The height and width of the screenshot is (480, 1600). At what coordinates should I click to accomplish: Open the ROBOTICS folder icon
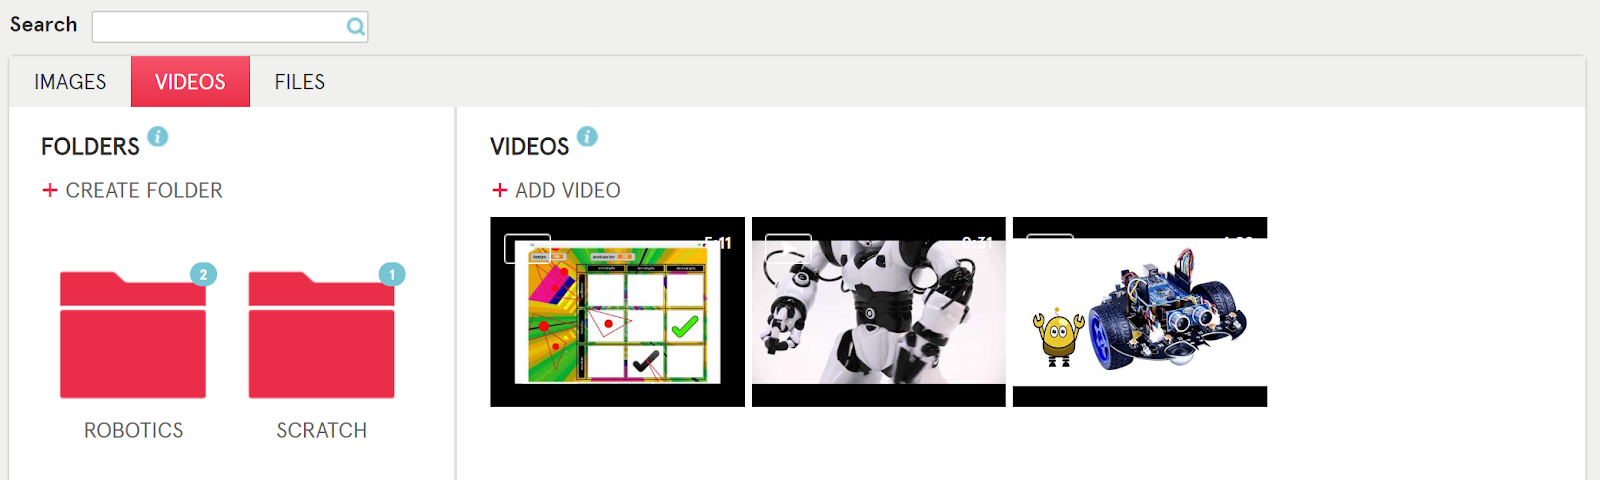point(133,335)
